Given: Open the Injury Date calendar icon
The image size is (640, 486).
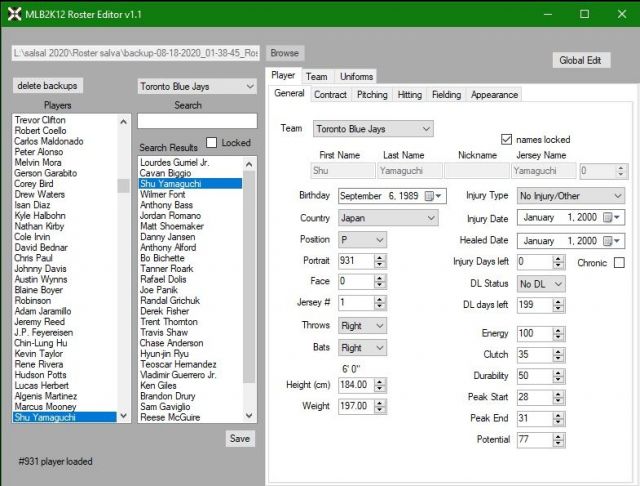Looking at the screenshot, I should (611, 217).
